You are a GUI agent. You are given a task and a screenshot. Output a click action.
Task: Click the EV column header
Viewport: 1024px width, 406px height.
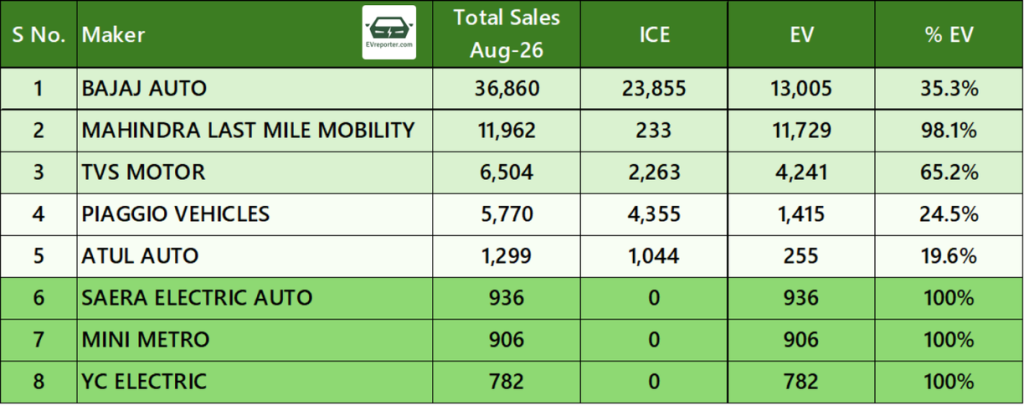pos(801,34)
